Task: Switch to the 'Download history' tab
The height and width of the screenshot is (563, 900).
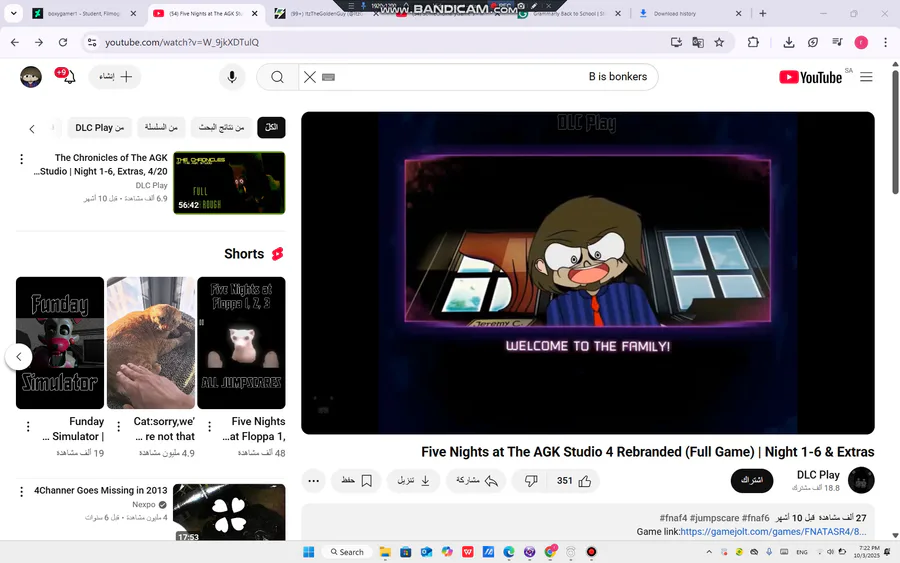Action: click(x=689, y=13)
